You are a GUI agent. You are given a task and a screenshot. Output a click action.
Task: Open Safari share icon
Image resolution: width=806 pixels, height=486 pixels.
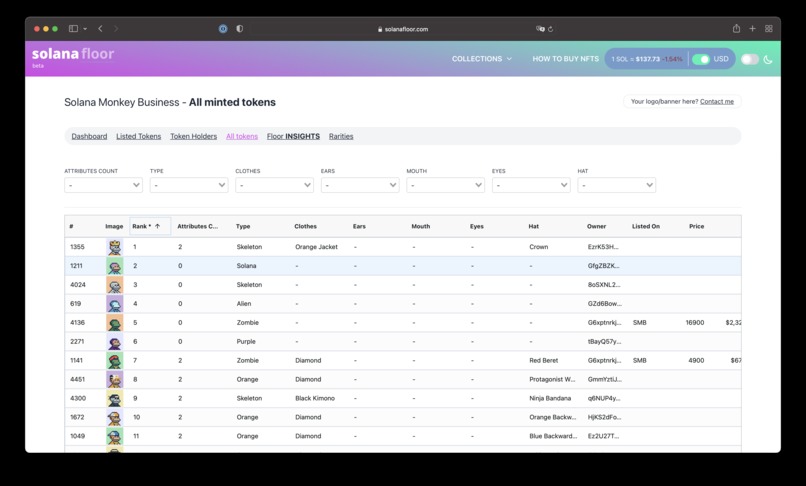(x=736, y=28)
